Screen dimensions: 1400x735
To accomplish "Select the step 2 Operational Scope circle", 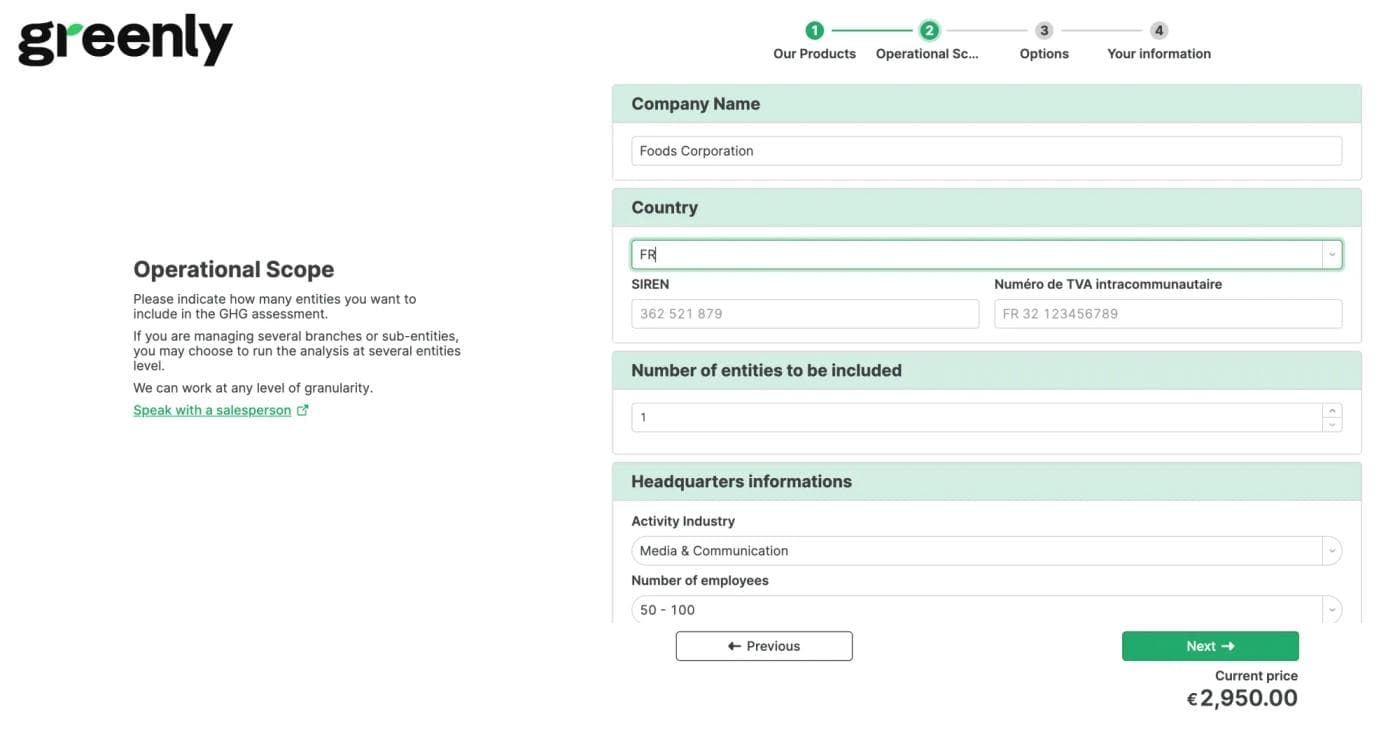I will [x=929, y=30].
